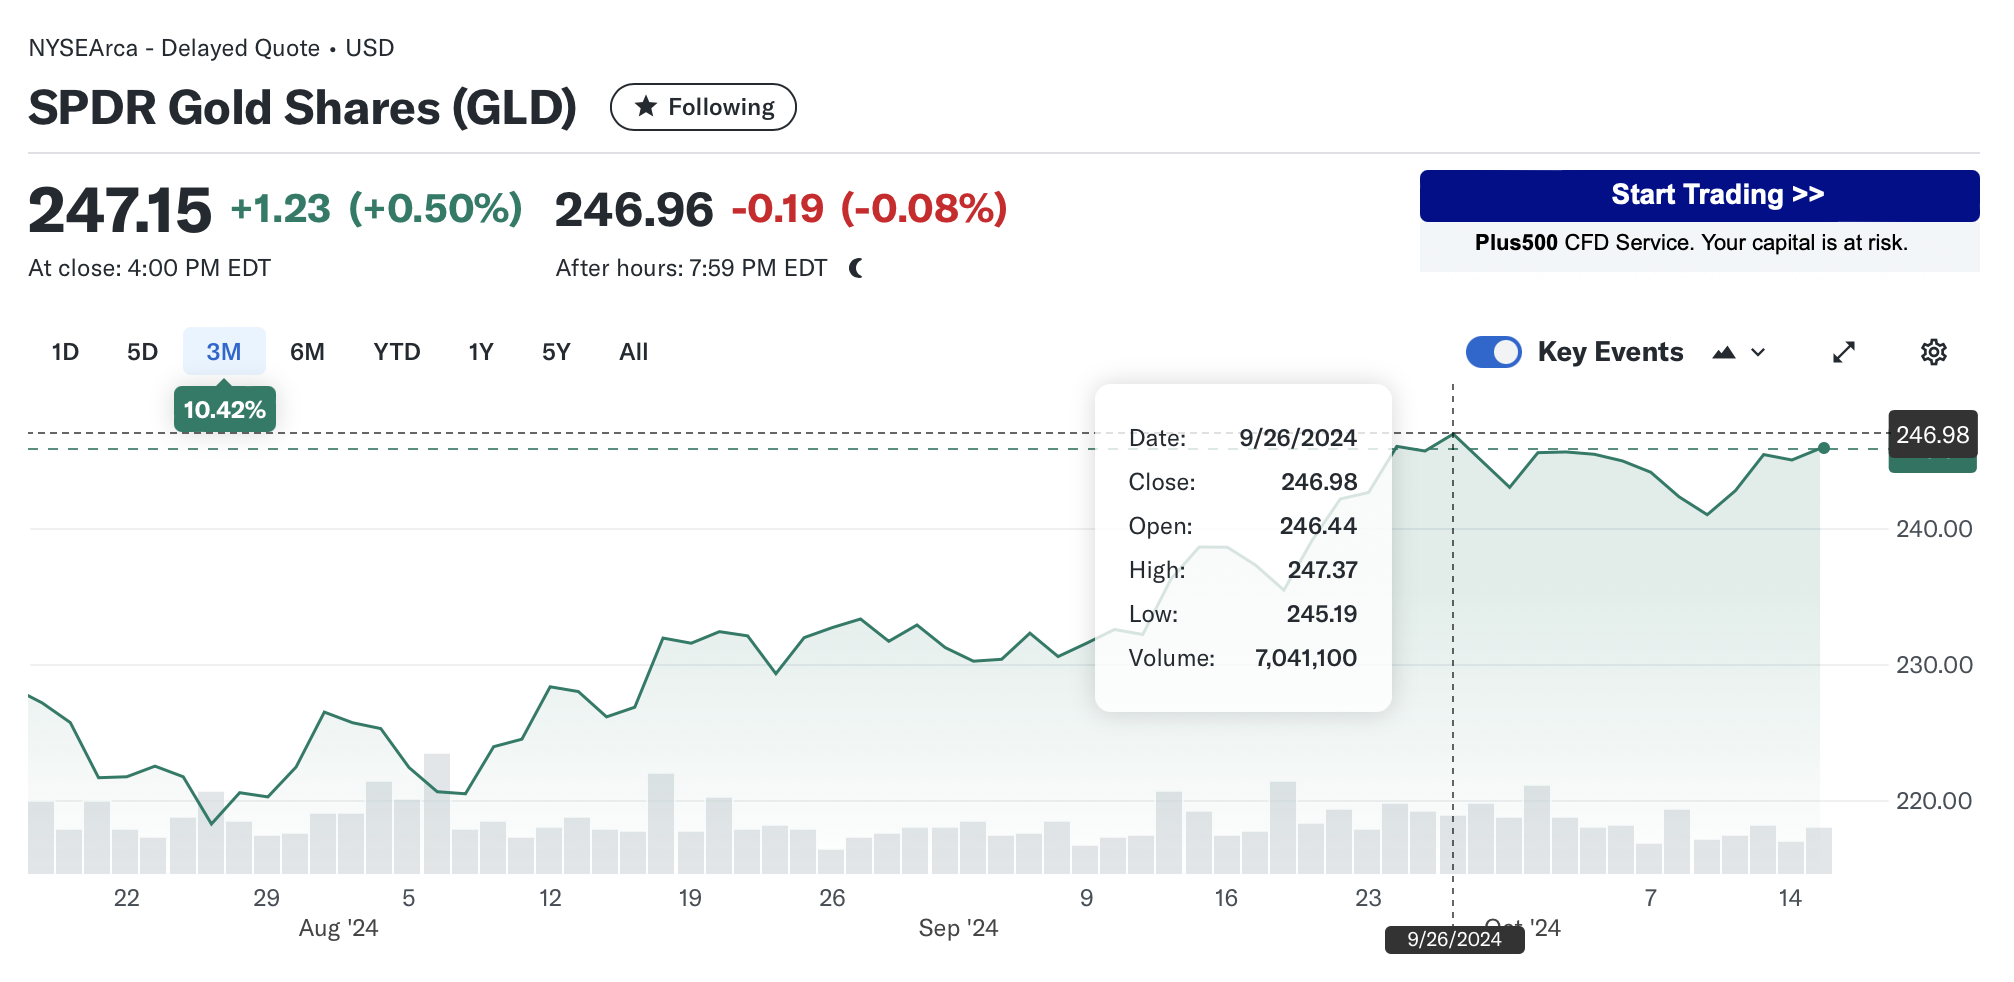The width and height of the screenshot is (2014, 982).
Task: Click the Start Trading button
Action: coord(1698,195)
